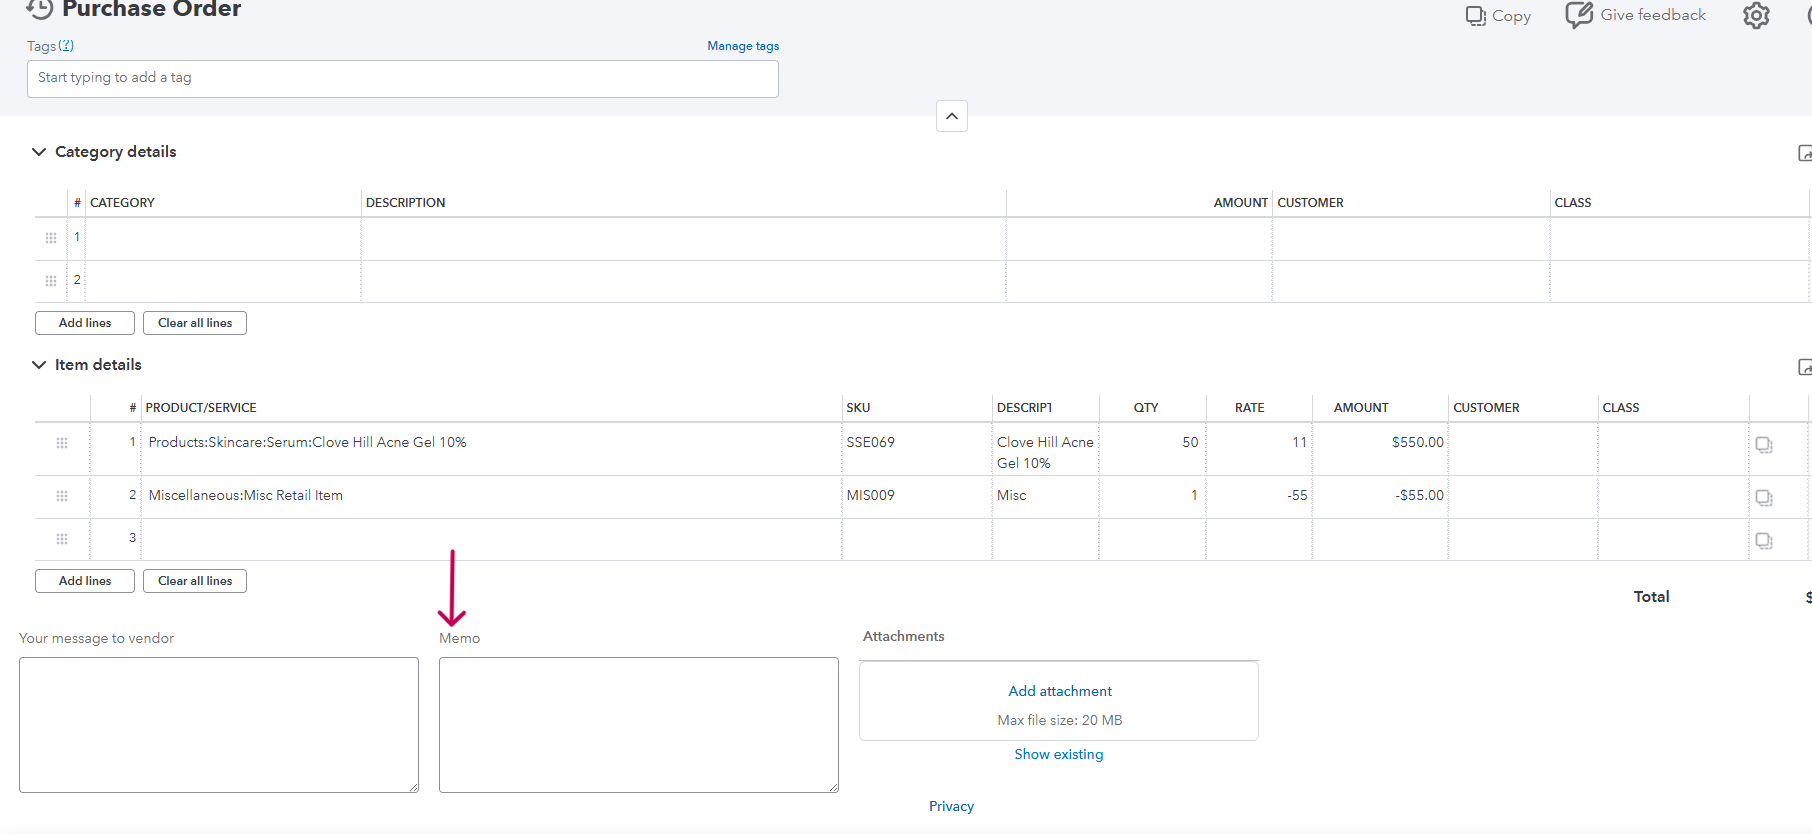Open the Manage tags link
The width and height of the screenshot is (1812, 834).
742,46
